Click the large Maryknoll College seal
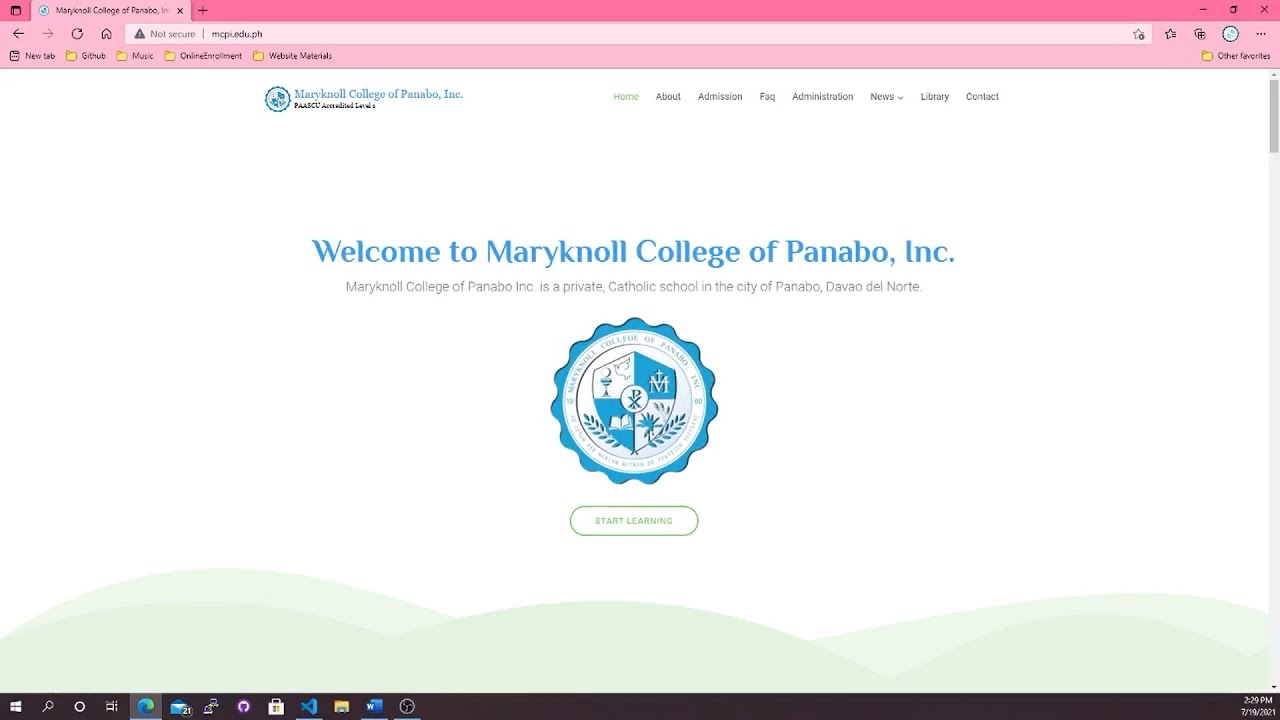The image size is (1280, 720). 634,401
